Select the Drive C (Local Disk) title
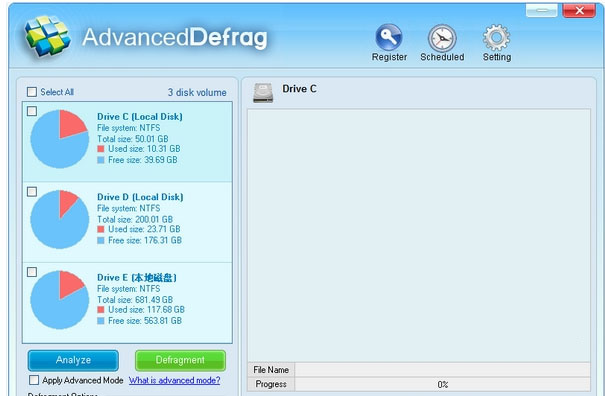Image resolution: width=605 pixels, height=396 pixels. [x=140, y=117]
